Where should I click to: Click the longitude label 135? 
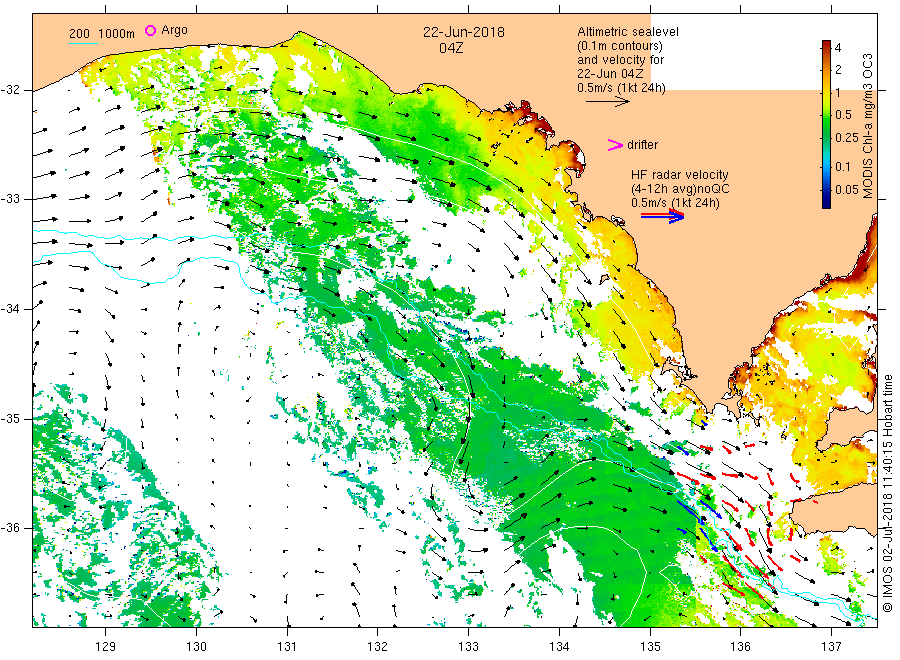(650, 646)
